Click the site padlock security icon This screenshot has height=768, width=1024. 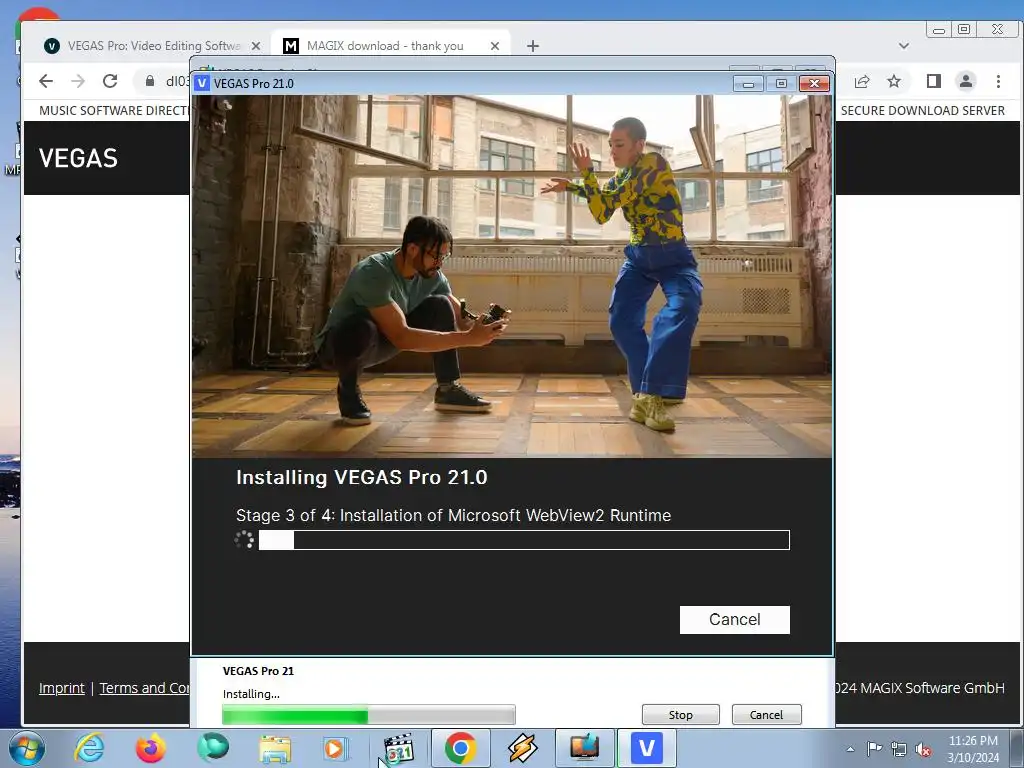point(150,81)
